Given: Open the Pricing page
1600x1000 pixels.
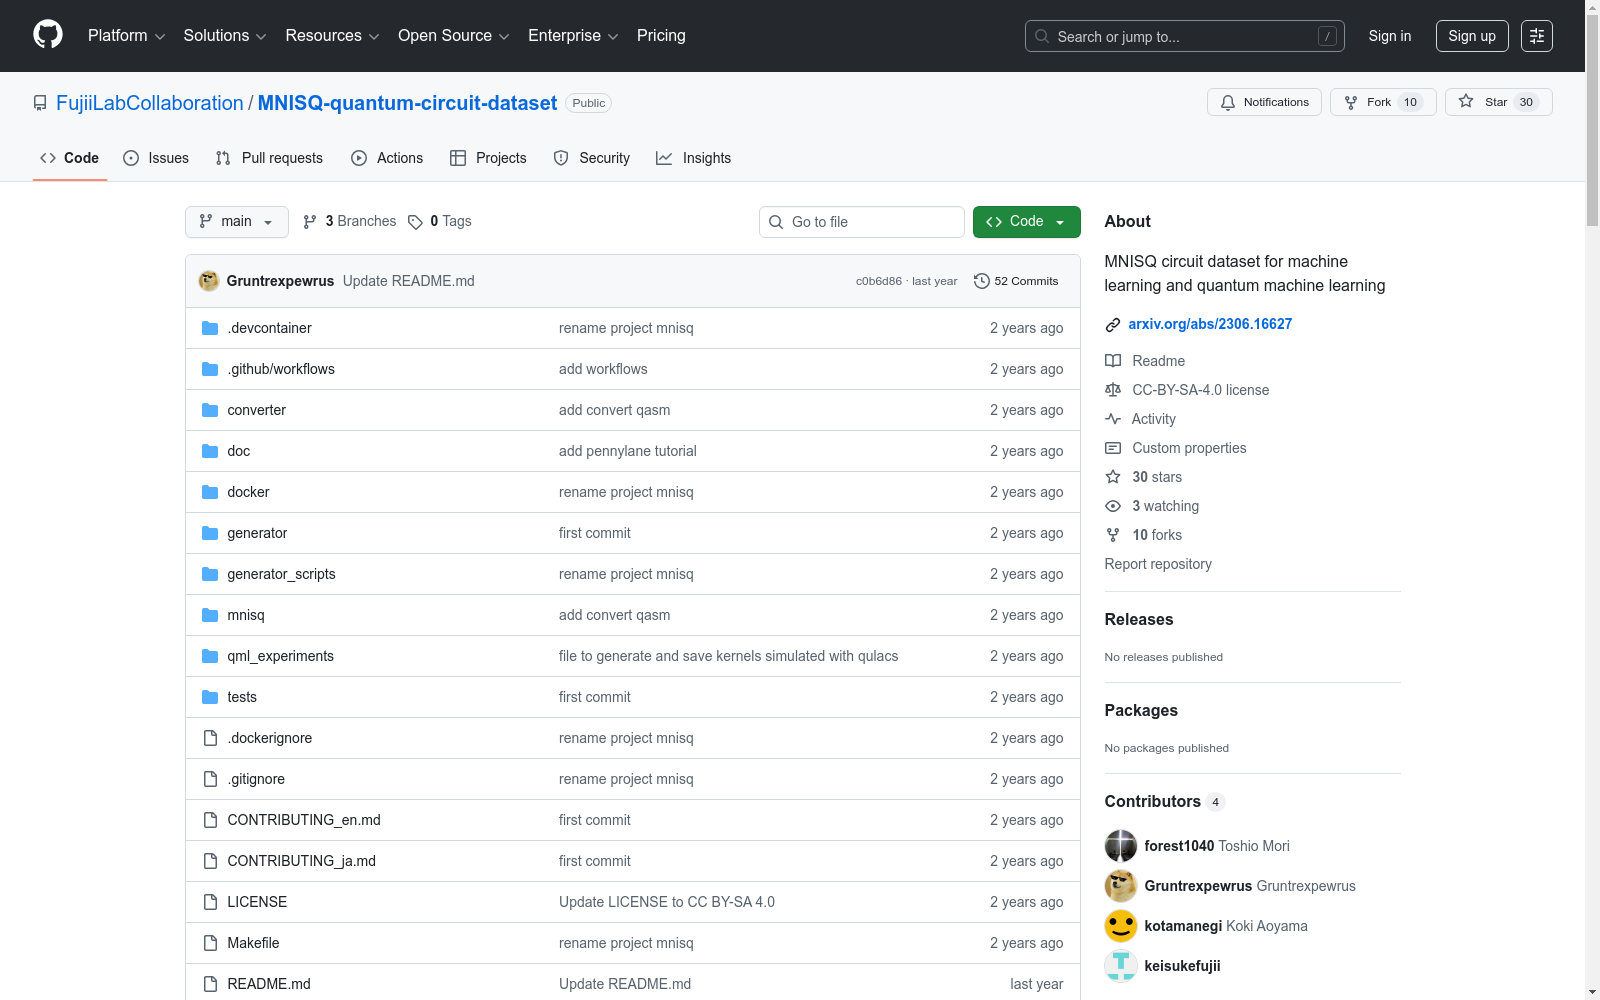Looking at the screenshot, I should [x=661, y=36].
